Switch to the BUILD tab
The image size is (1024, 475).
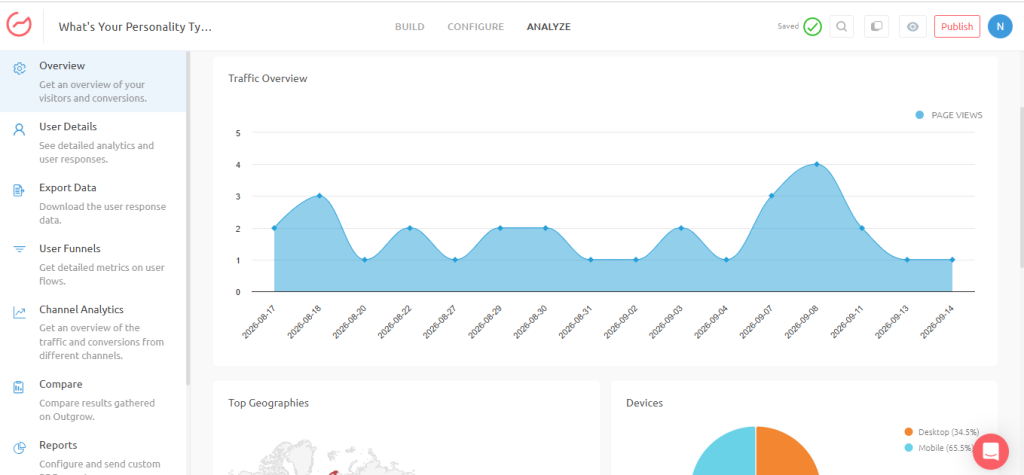409,27
